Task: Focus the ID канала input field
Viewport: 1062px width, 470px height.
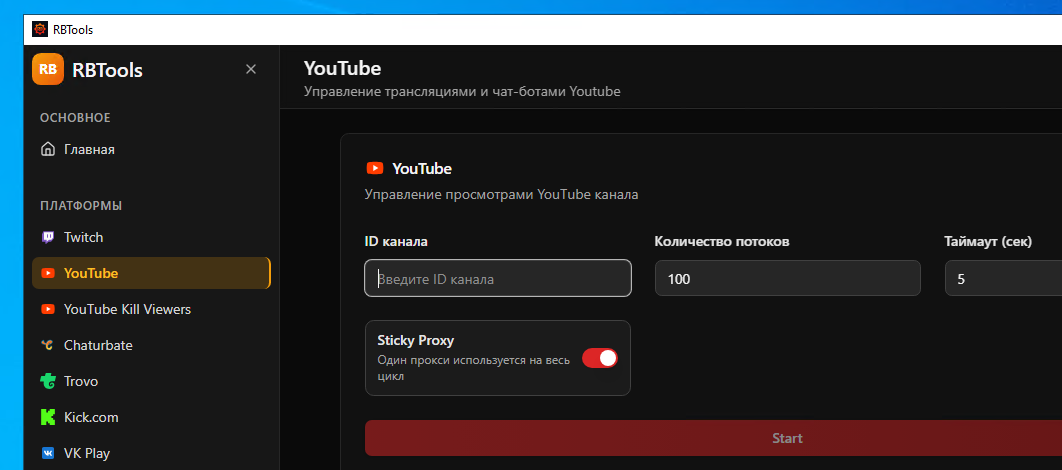Action: pyautogui.click(x=498, y=279)
